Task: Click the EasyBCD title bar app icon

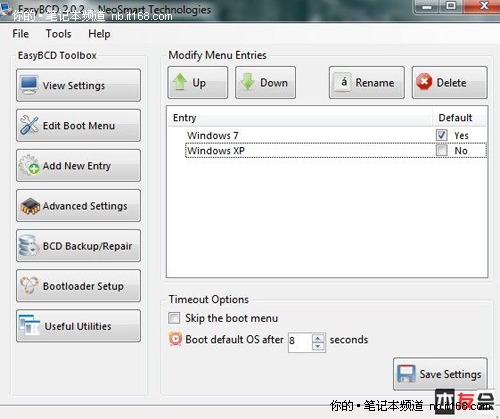Action: tap(5, 9)
